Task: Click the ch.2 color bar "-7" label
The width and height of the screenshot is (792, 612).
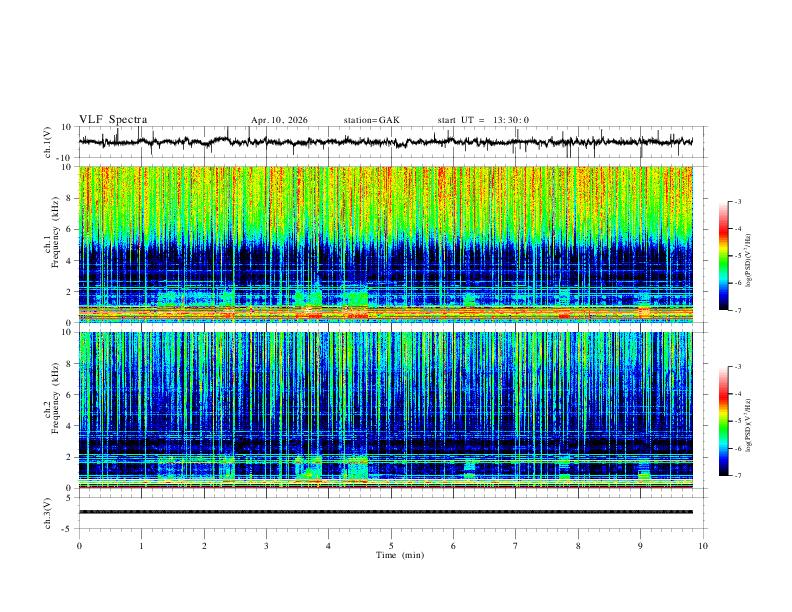Action: pyautogui.click(x=738, y=476)
